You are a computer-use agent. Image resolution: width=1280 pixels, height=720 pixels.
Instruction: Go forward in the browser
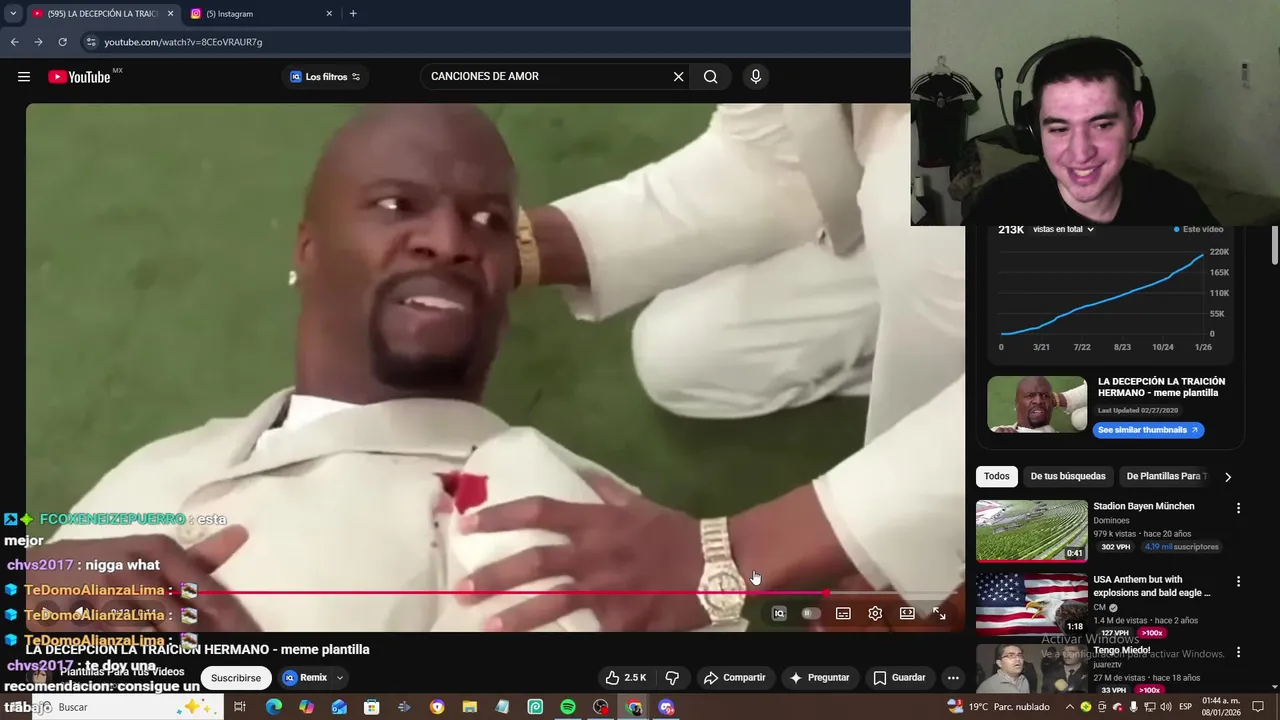coord(38,42)
